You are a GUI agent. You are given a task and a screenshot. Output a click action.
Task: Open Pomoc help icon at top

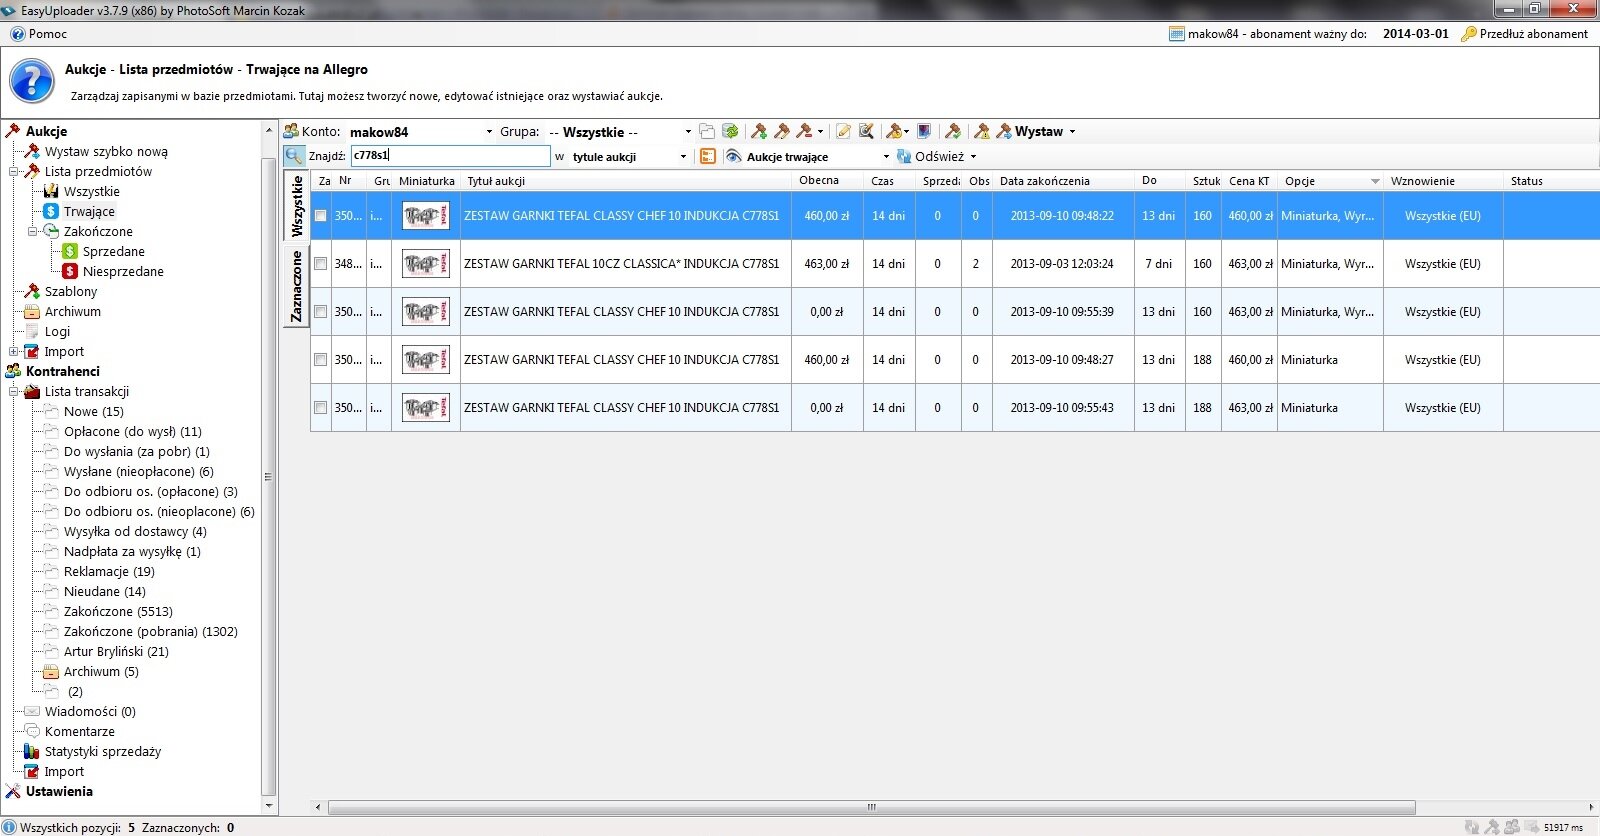click(x=17, y=34)
